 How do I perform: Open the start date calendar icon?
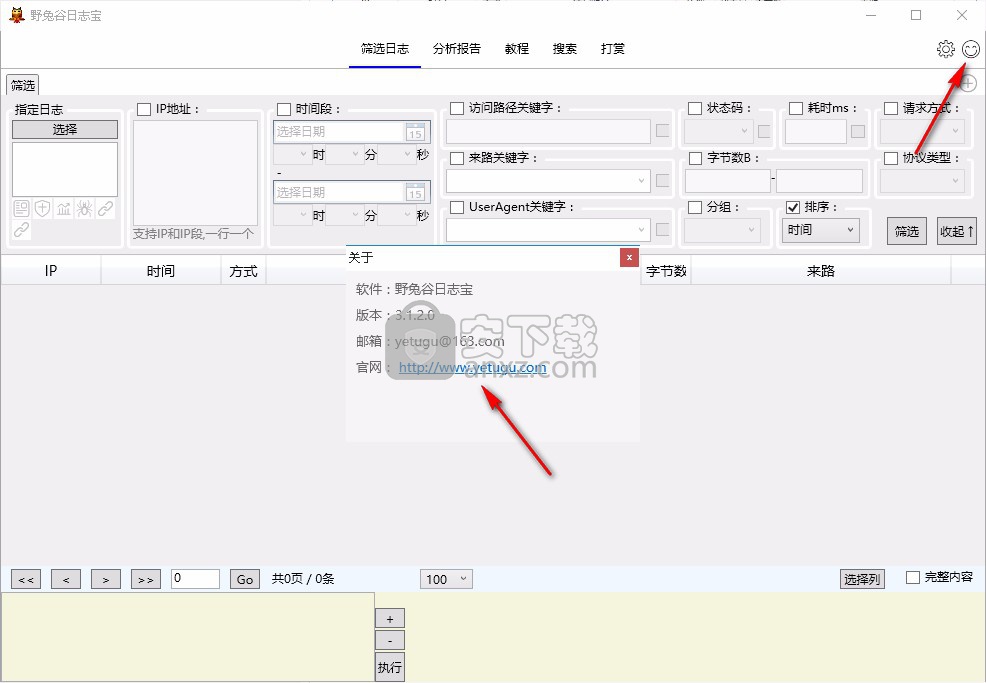click(x=415, y=131)
